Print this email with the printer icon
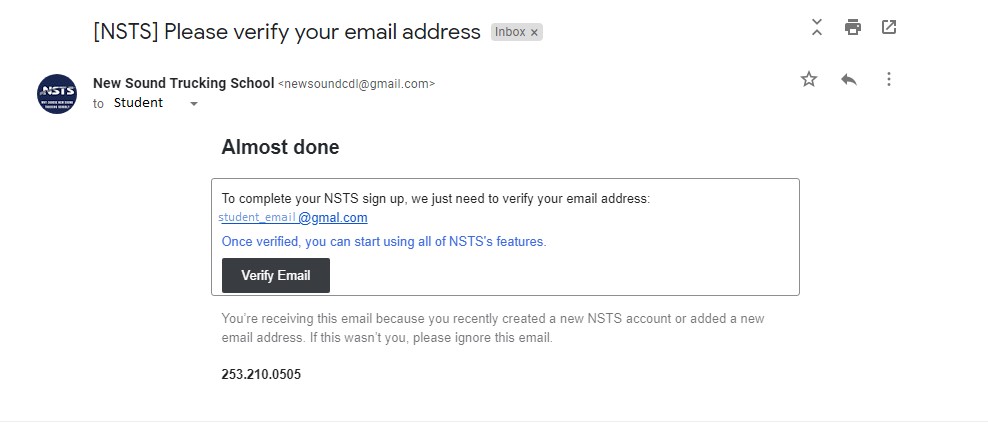This screenshot has height=430, width=988. (853, 27)
